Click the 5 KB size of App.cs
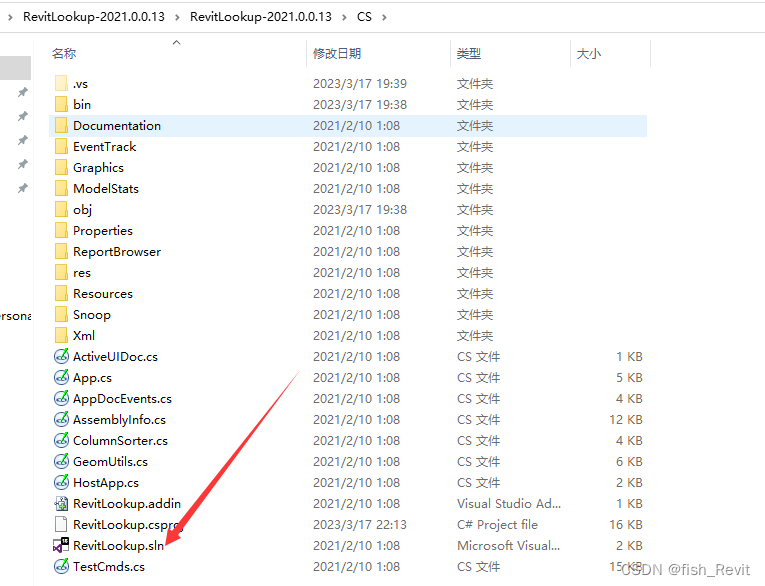765x586 pixels. coord(629,378)
